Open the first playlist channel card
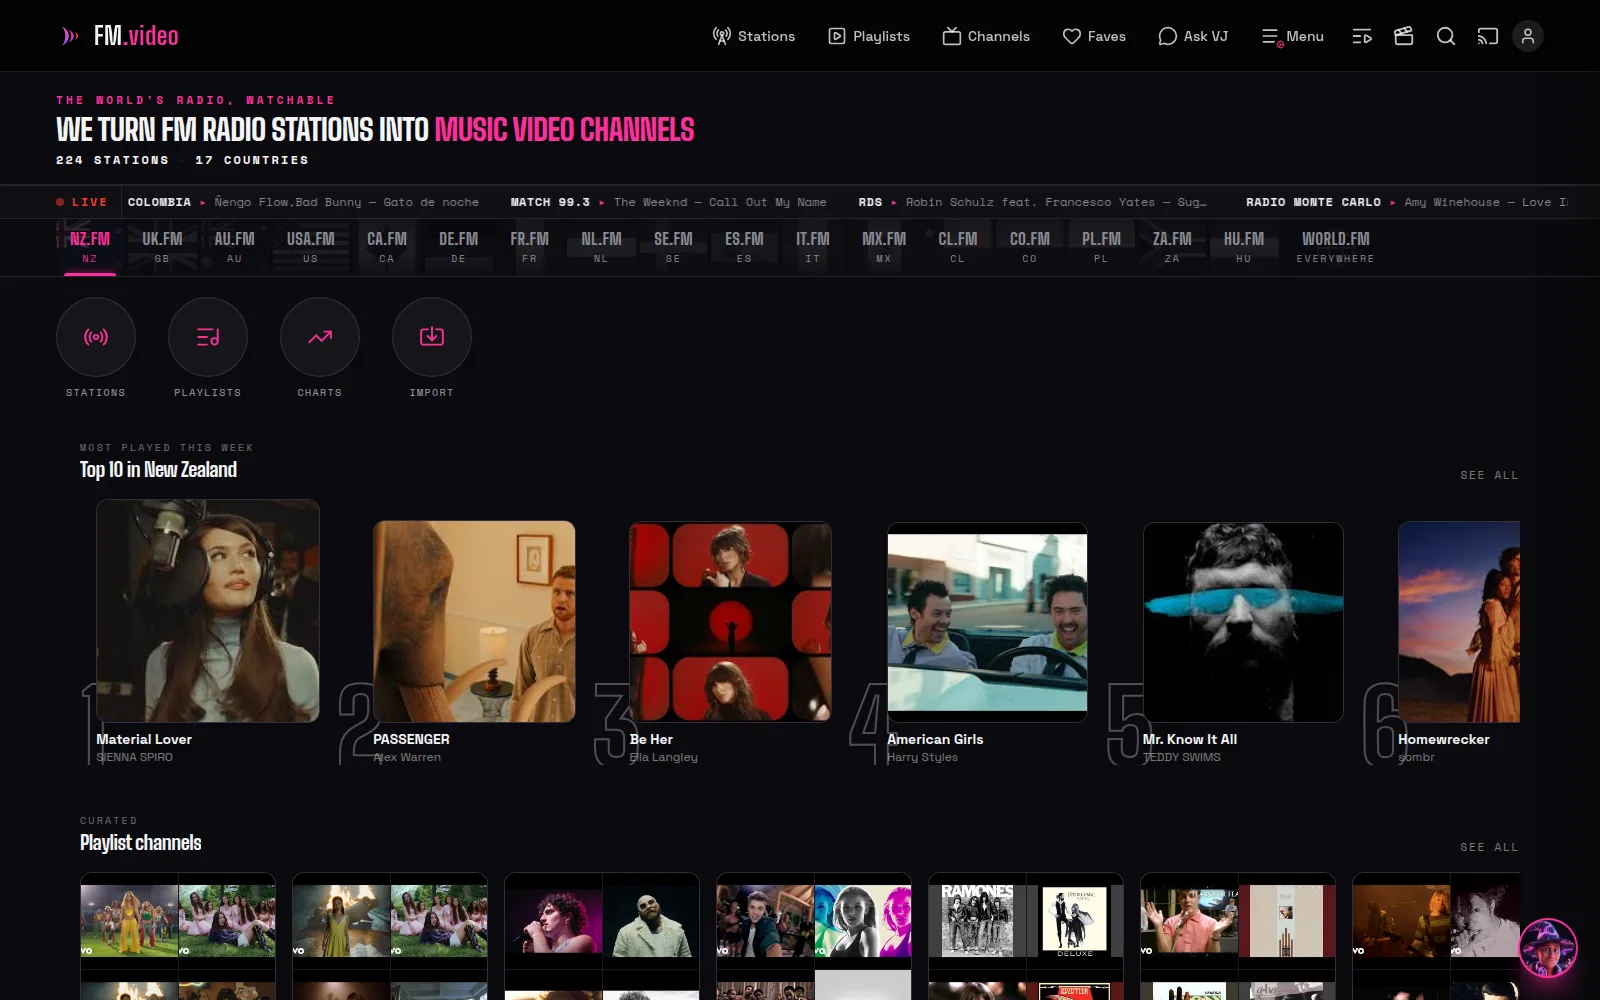Viewport: 1600px width, 1000px height. click(178, 936)
